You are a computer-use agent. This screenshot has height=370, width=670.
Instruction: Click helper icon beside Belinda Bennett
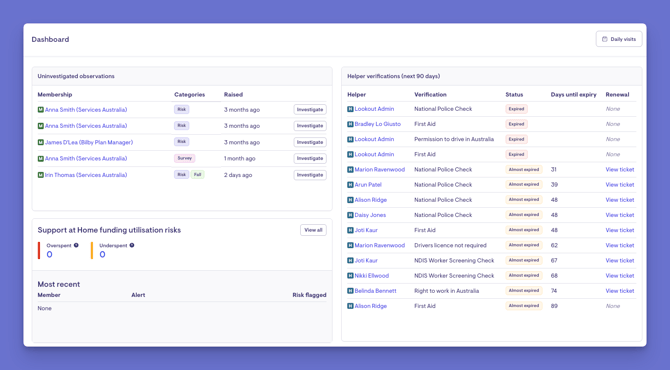pyautogui.click(x=350, y=291)
